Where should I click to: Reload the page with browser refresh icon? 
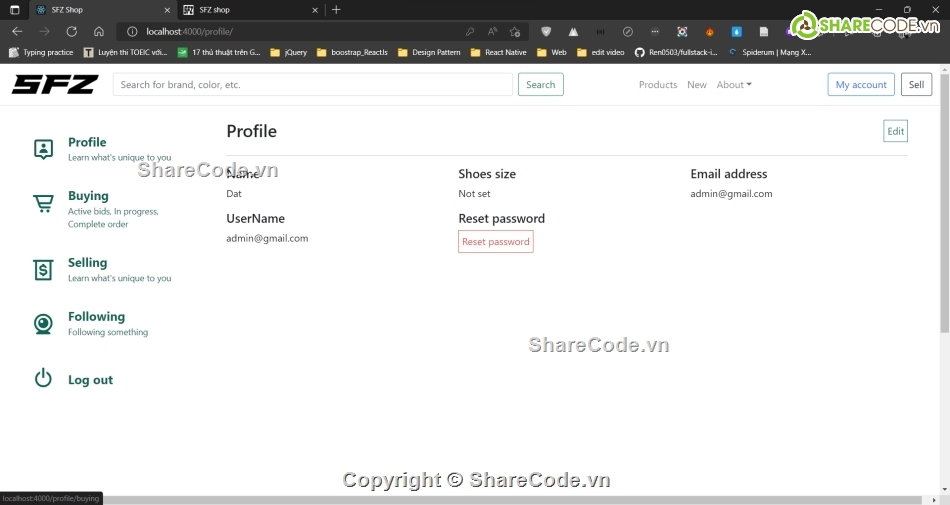point(71,31)
